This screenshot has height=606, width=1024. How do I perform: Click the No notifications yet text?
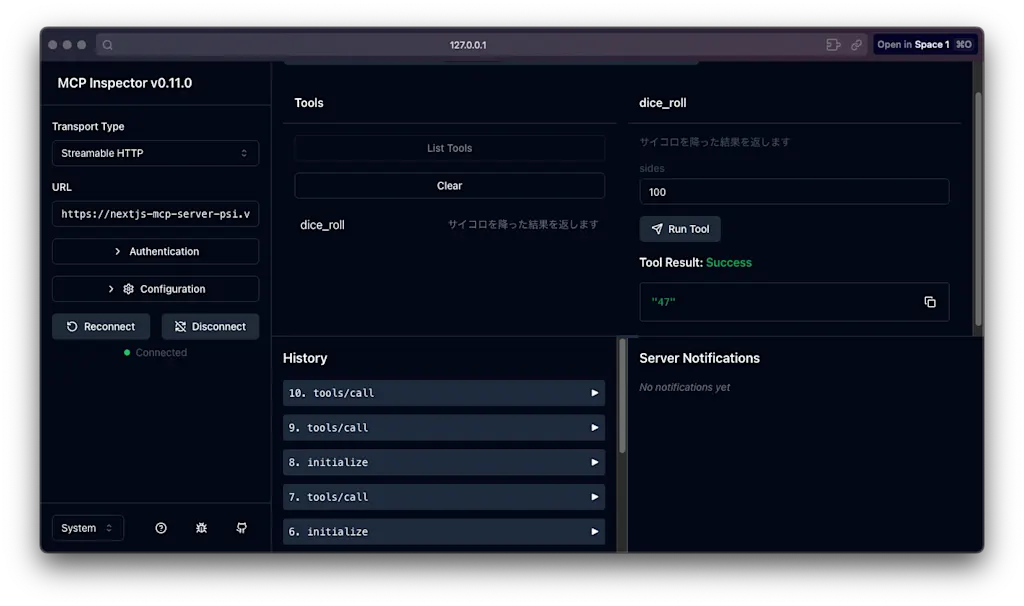[x=684, y=387]
